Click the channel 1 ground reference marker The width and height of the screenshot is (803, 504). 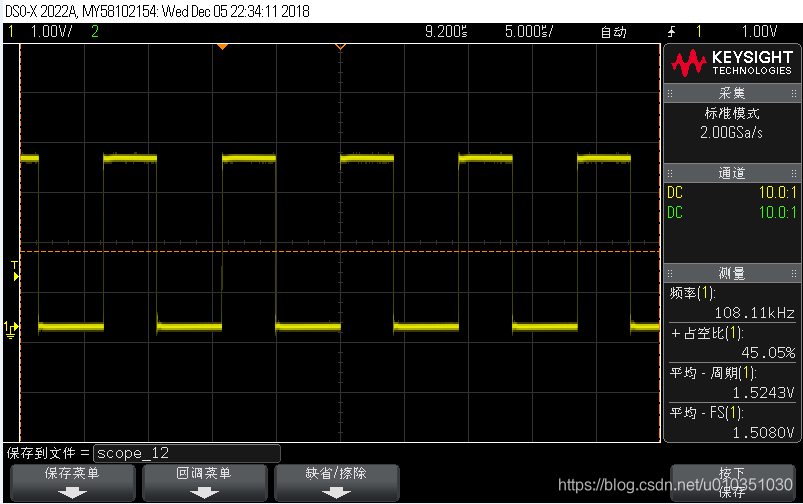pos(11,329)
